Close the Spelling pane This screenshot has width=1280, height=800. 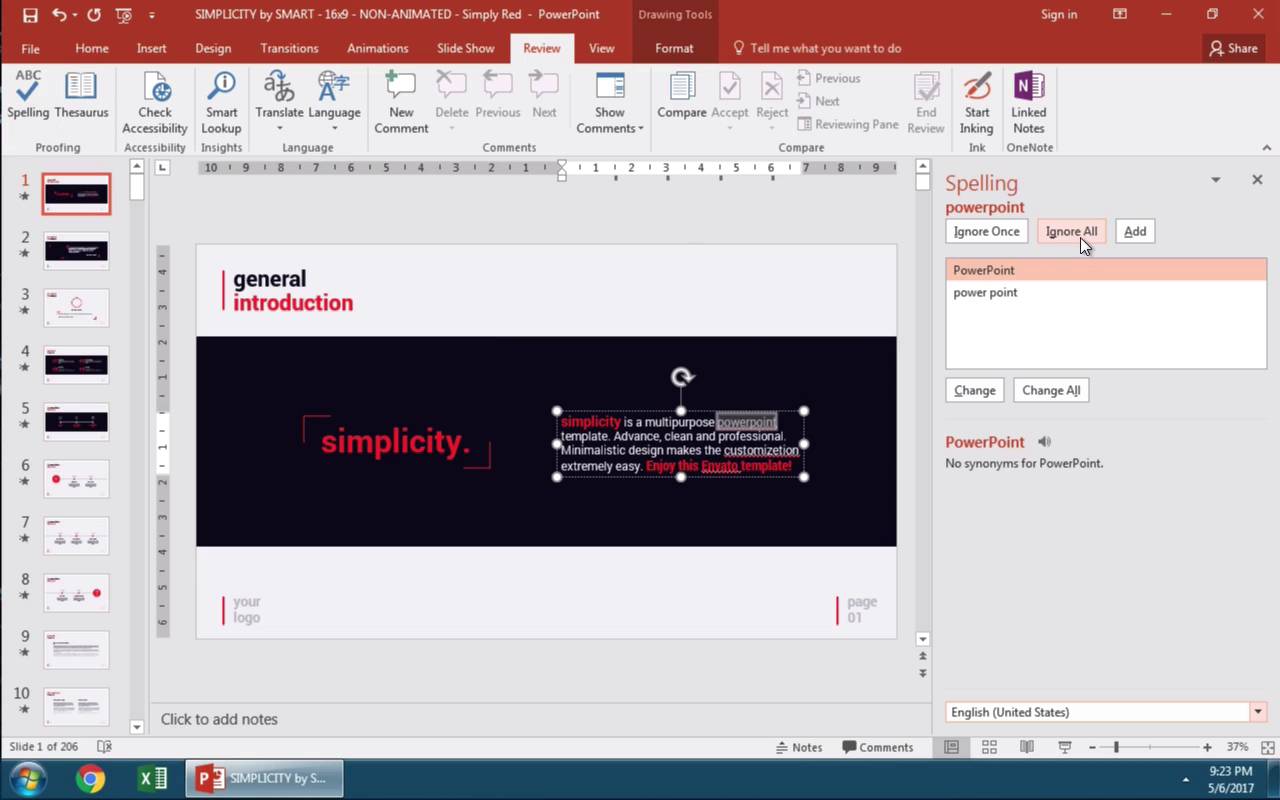tap(1257, 180)
